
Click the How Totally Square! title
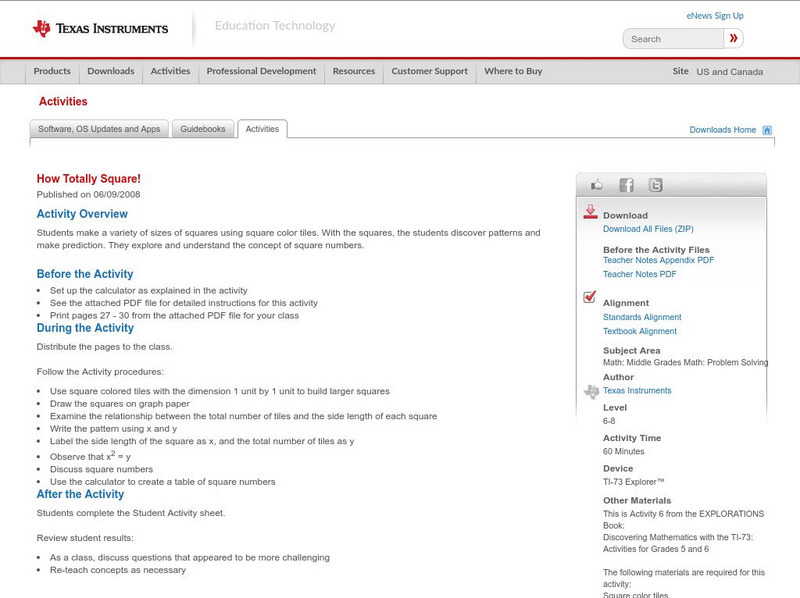(x=89, y=179)
